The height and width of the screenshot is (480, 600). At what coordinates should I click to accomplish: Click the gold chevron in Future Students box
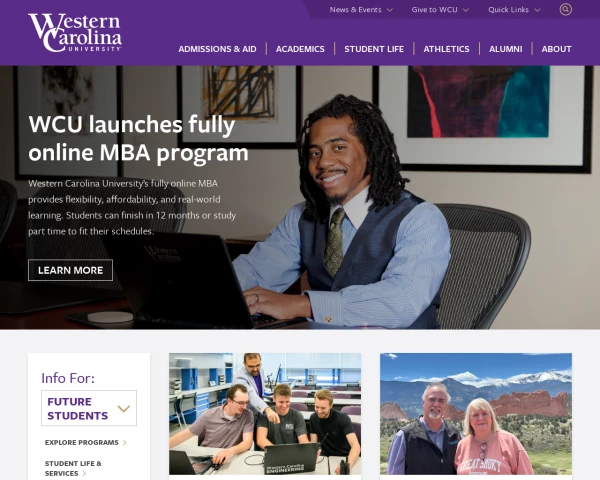pos(124,409)
